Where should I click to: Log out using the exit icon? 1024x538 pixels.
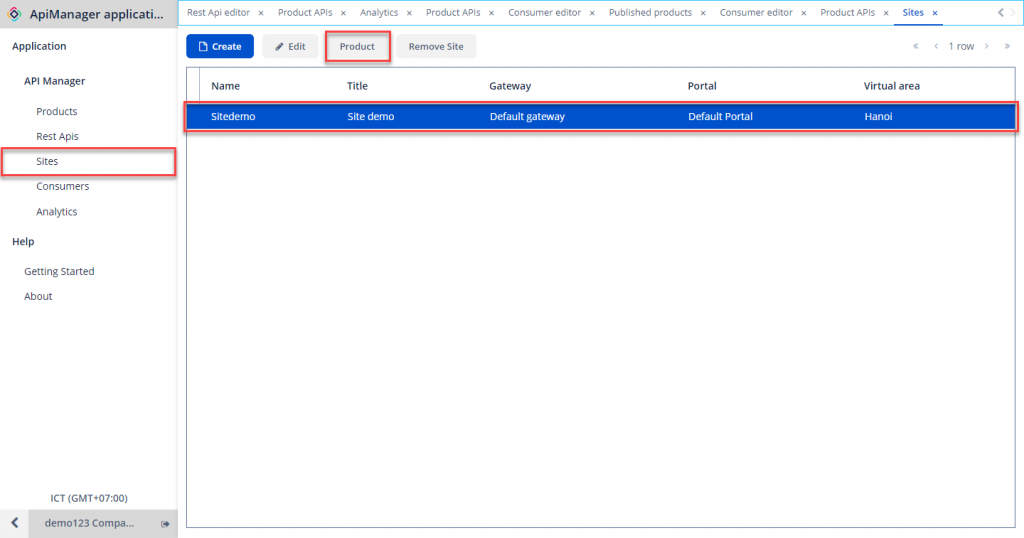165,524
